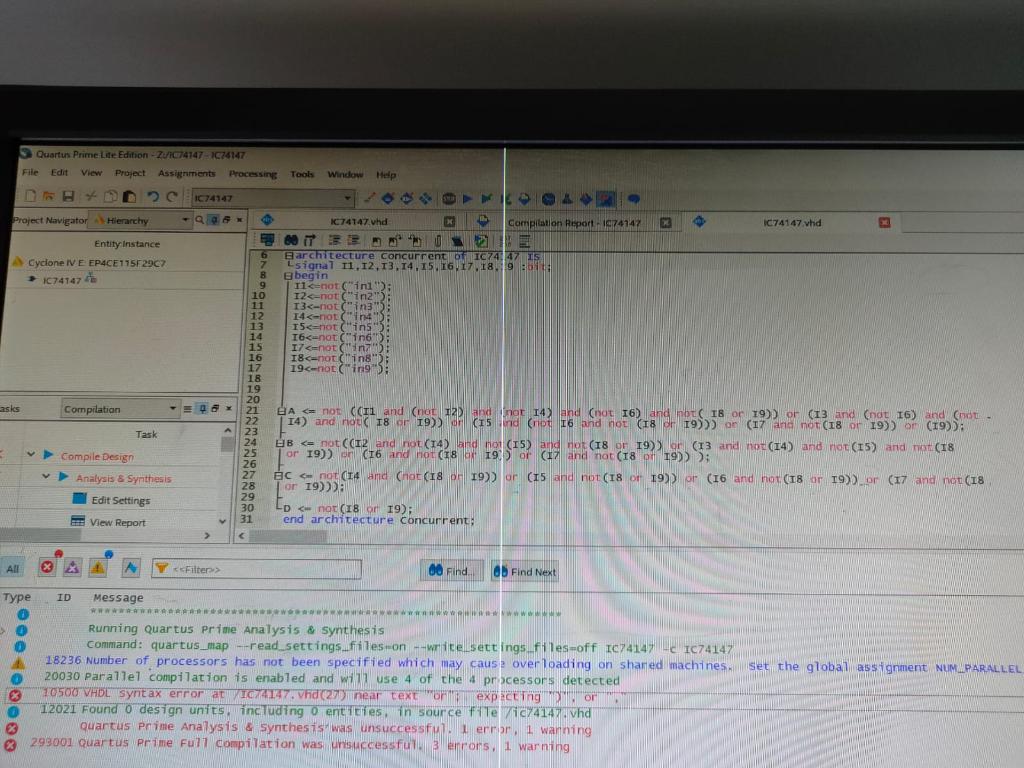
Task: Create a new file with the New icon
Action: pyautogui.click(x=32, y=198)
